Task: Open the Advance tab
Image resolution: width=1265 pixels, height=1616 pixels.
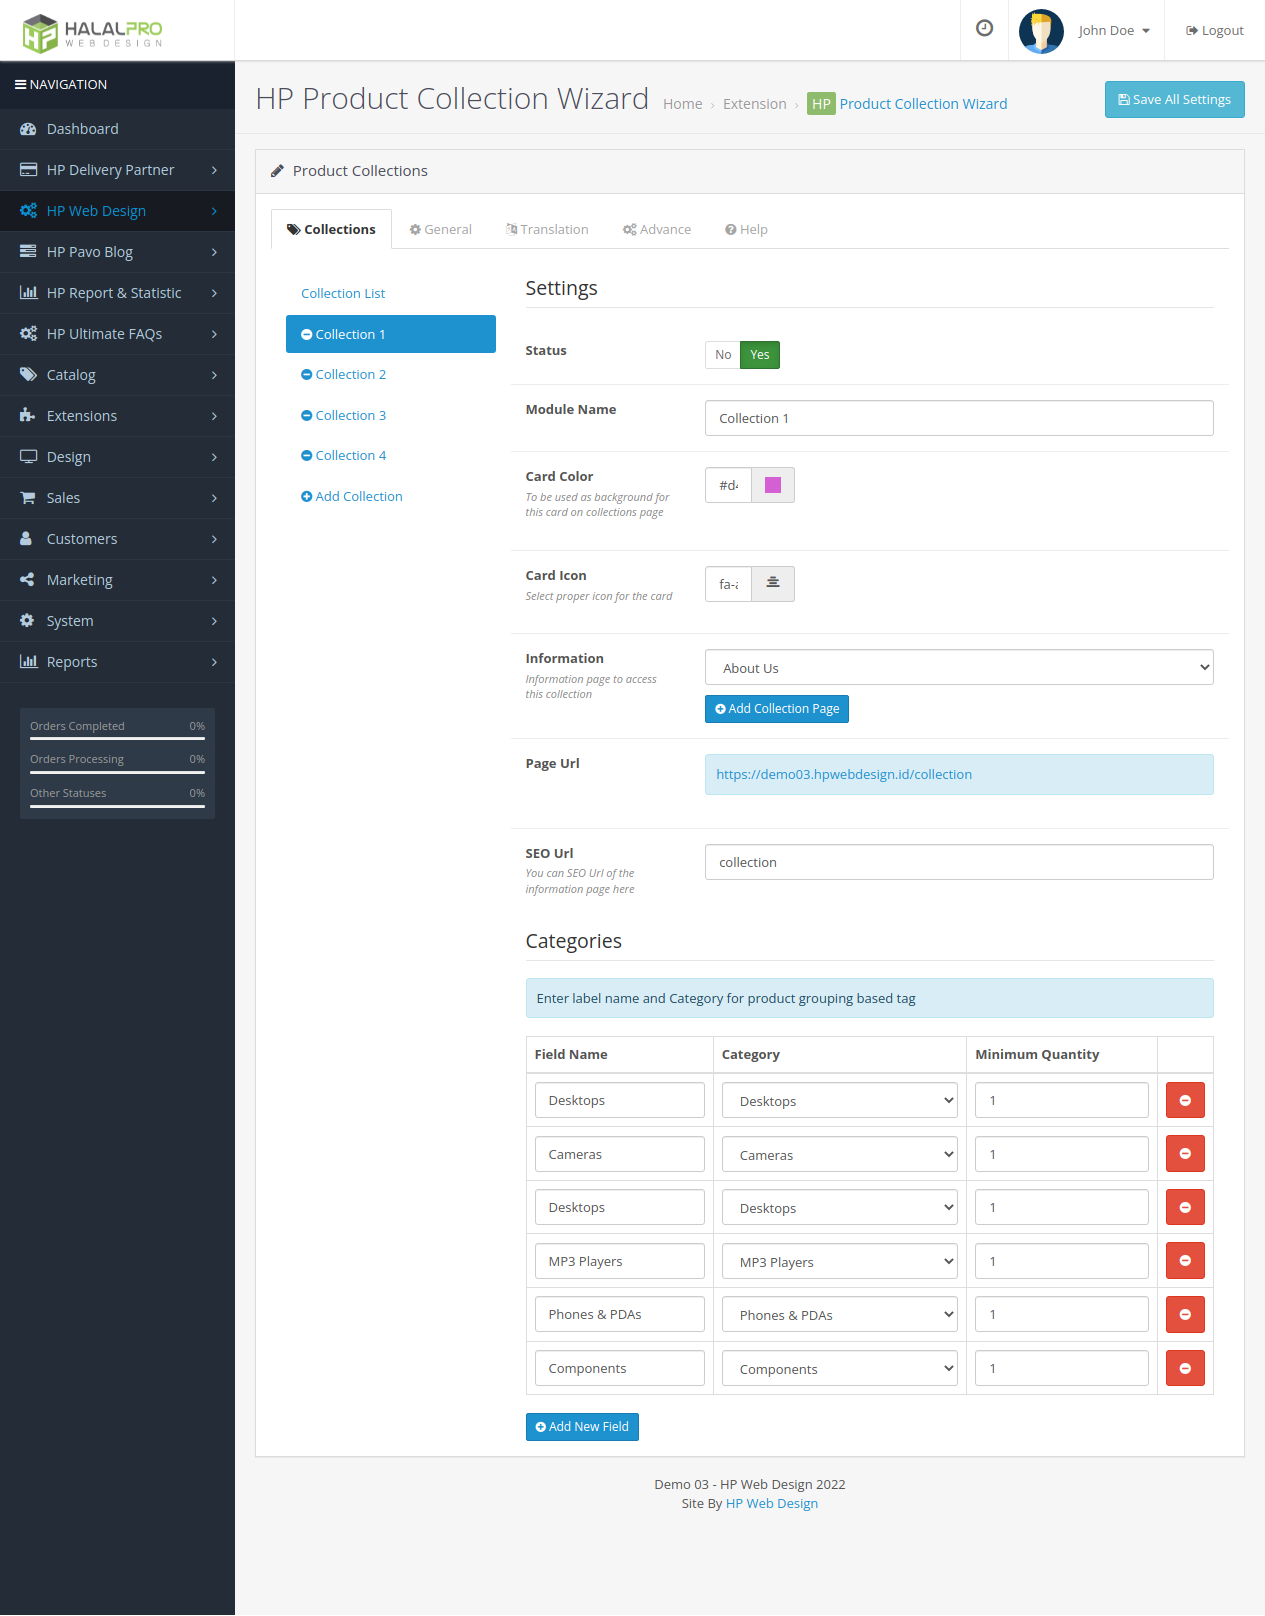Action: click(x=657, y=230)
